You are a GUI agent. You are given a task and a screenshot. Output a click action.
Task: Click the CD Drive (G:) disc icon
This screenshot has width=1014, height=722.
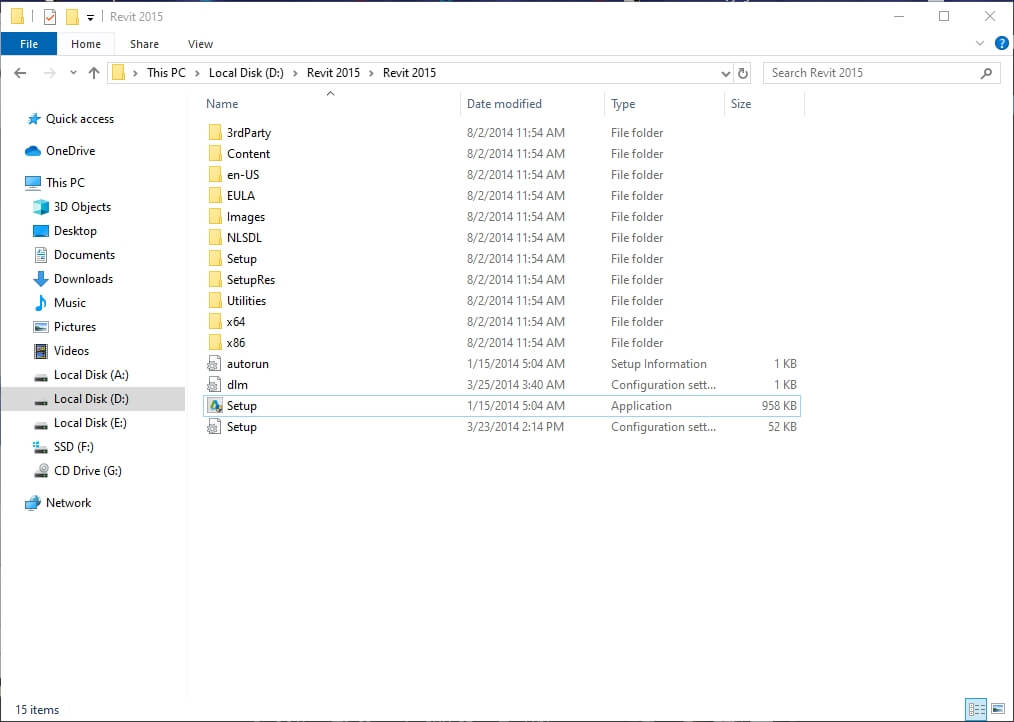point(41,471)
